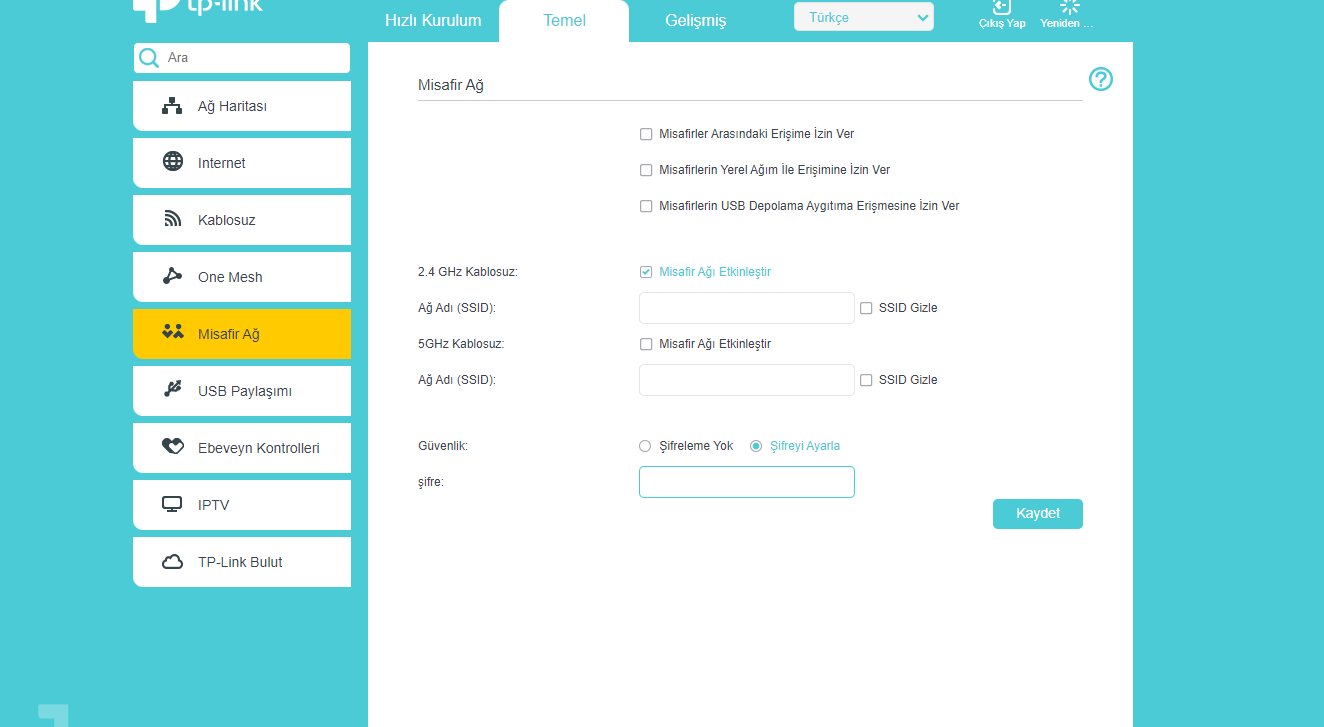Select Şifreyi Ayarla radio option

[x=756, y=446]
